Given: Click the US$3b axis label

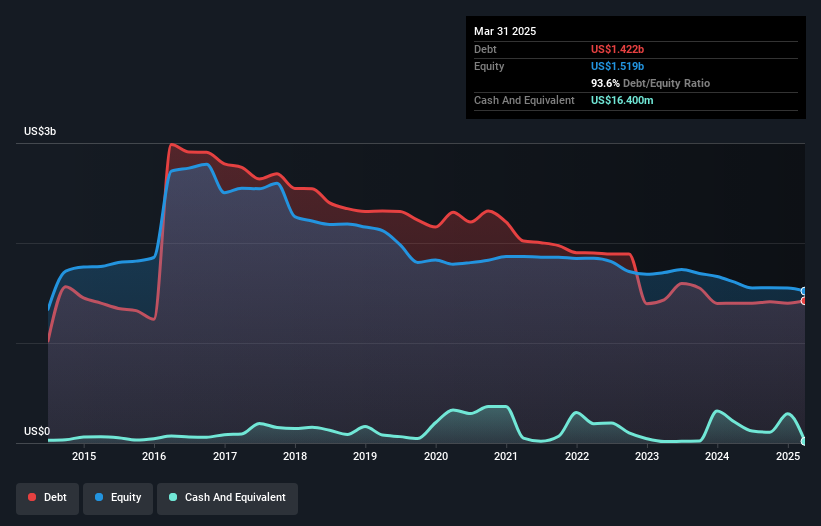Looking at the screenshot, I should point(40,131).
